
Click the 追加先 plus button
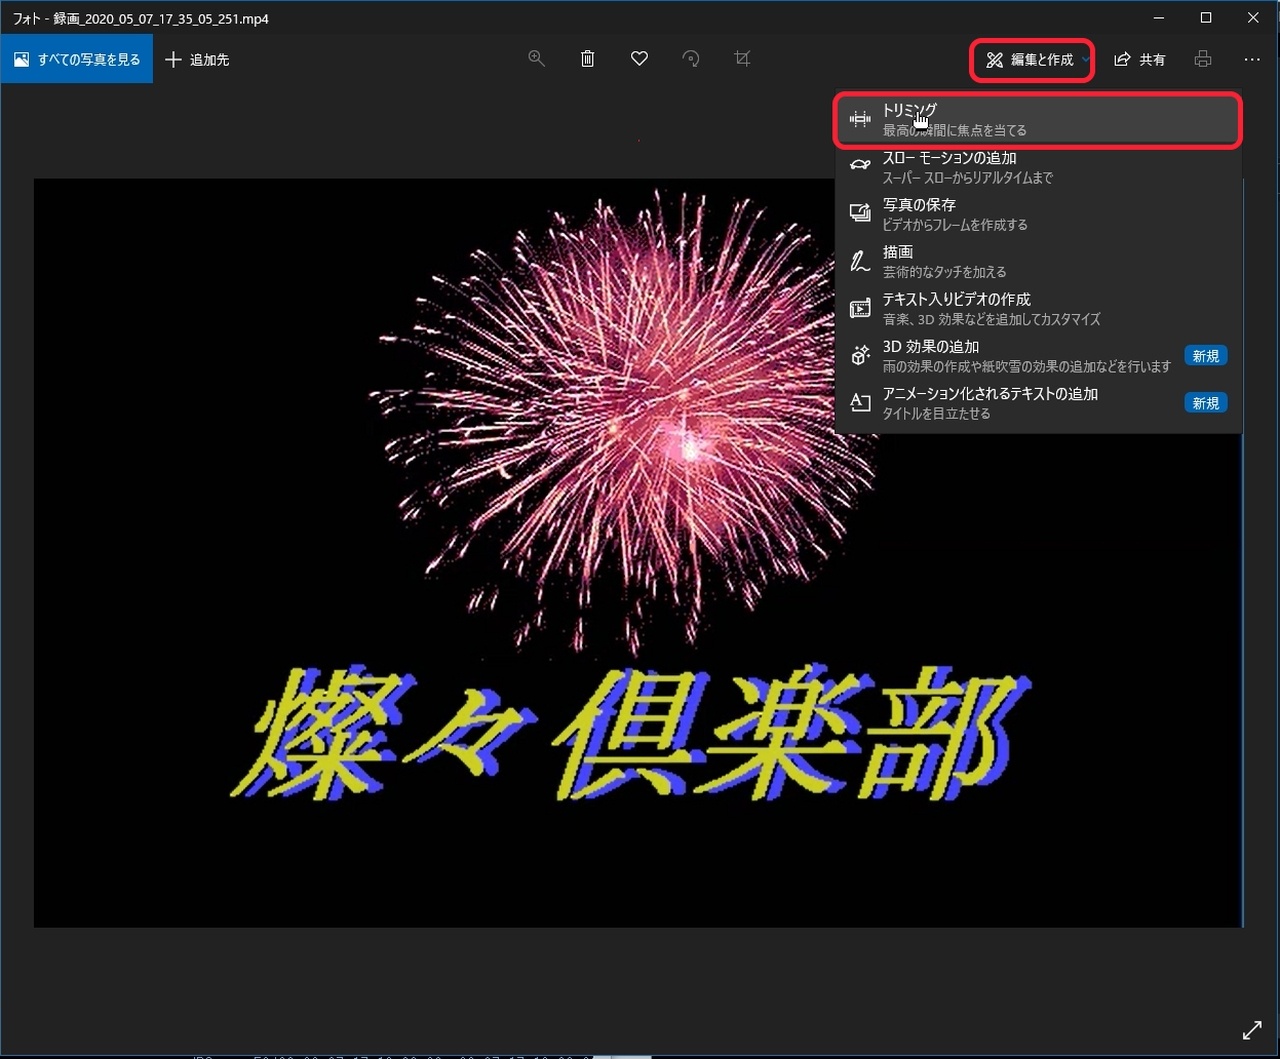(197, 60)
